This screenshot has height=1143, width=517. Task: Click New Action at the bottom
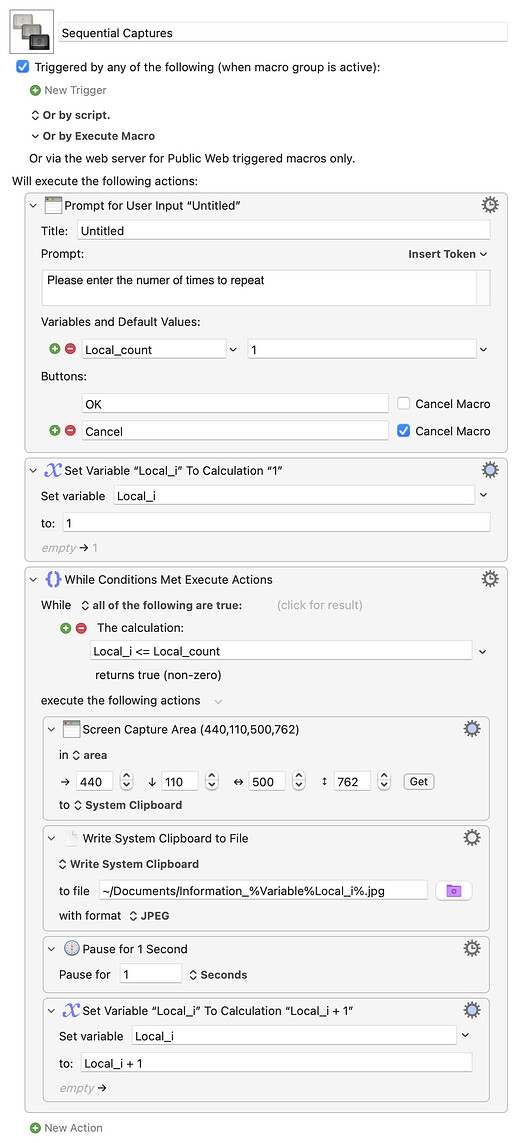click(x=66, y=1128)
